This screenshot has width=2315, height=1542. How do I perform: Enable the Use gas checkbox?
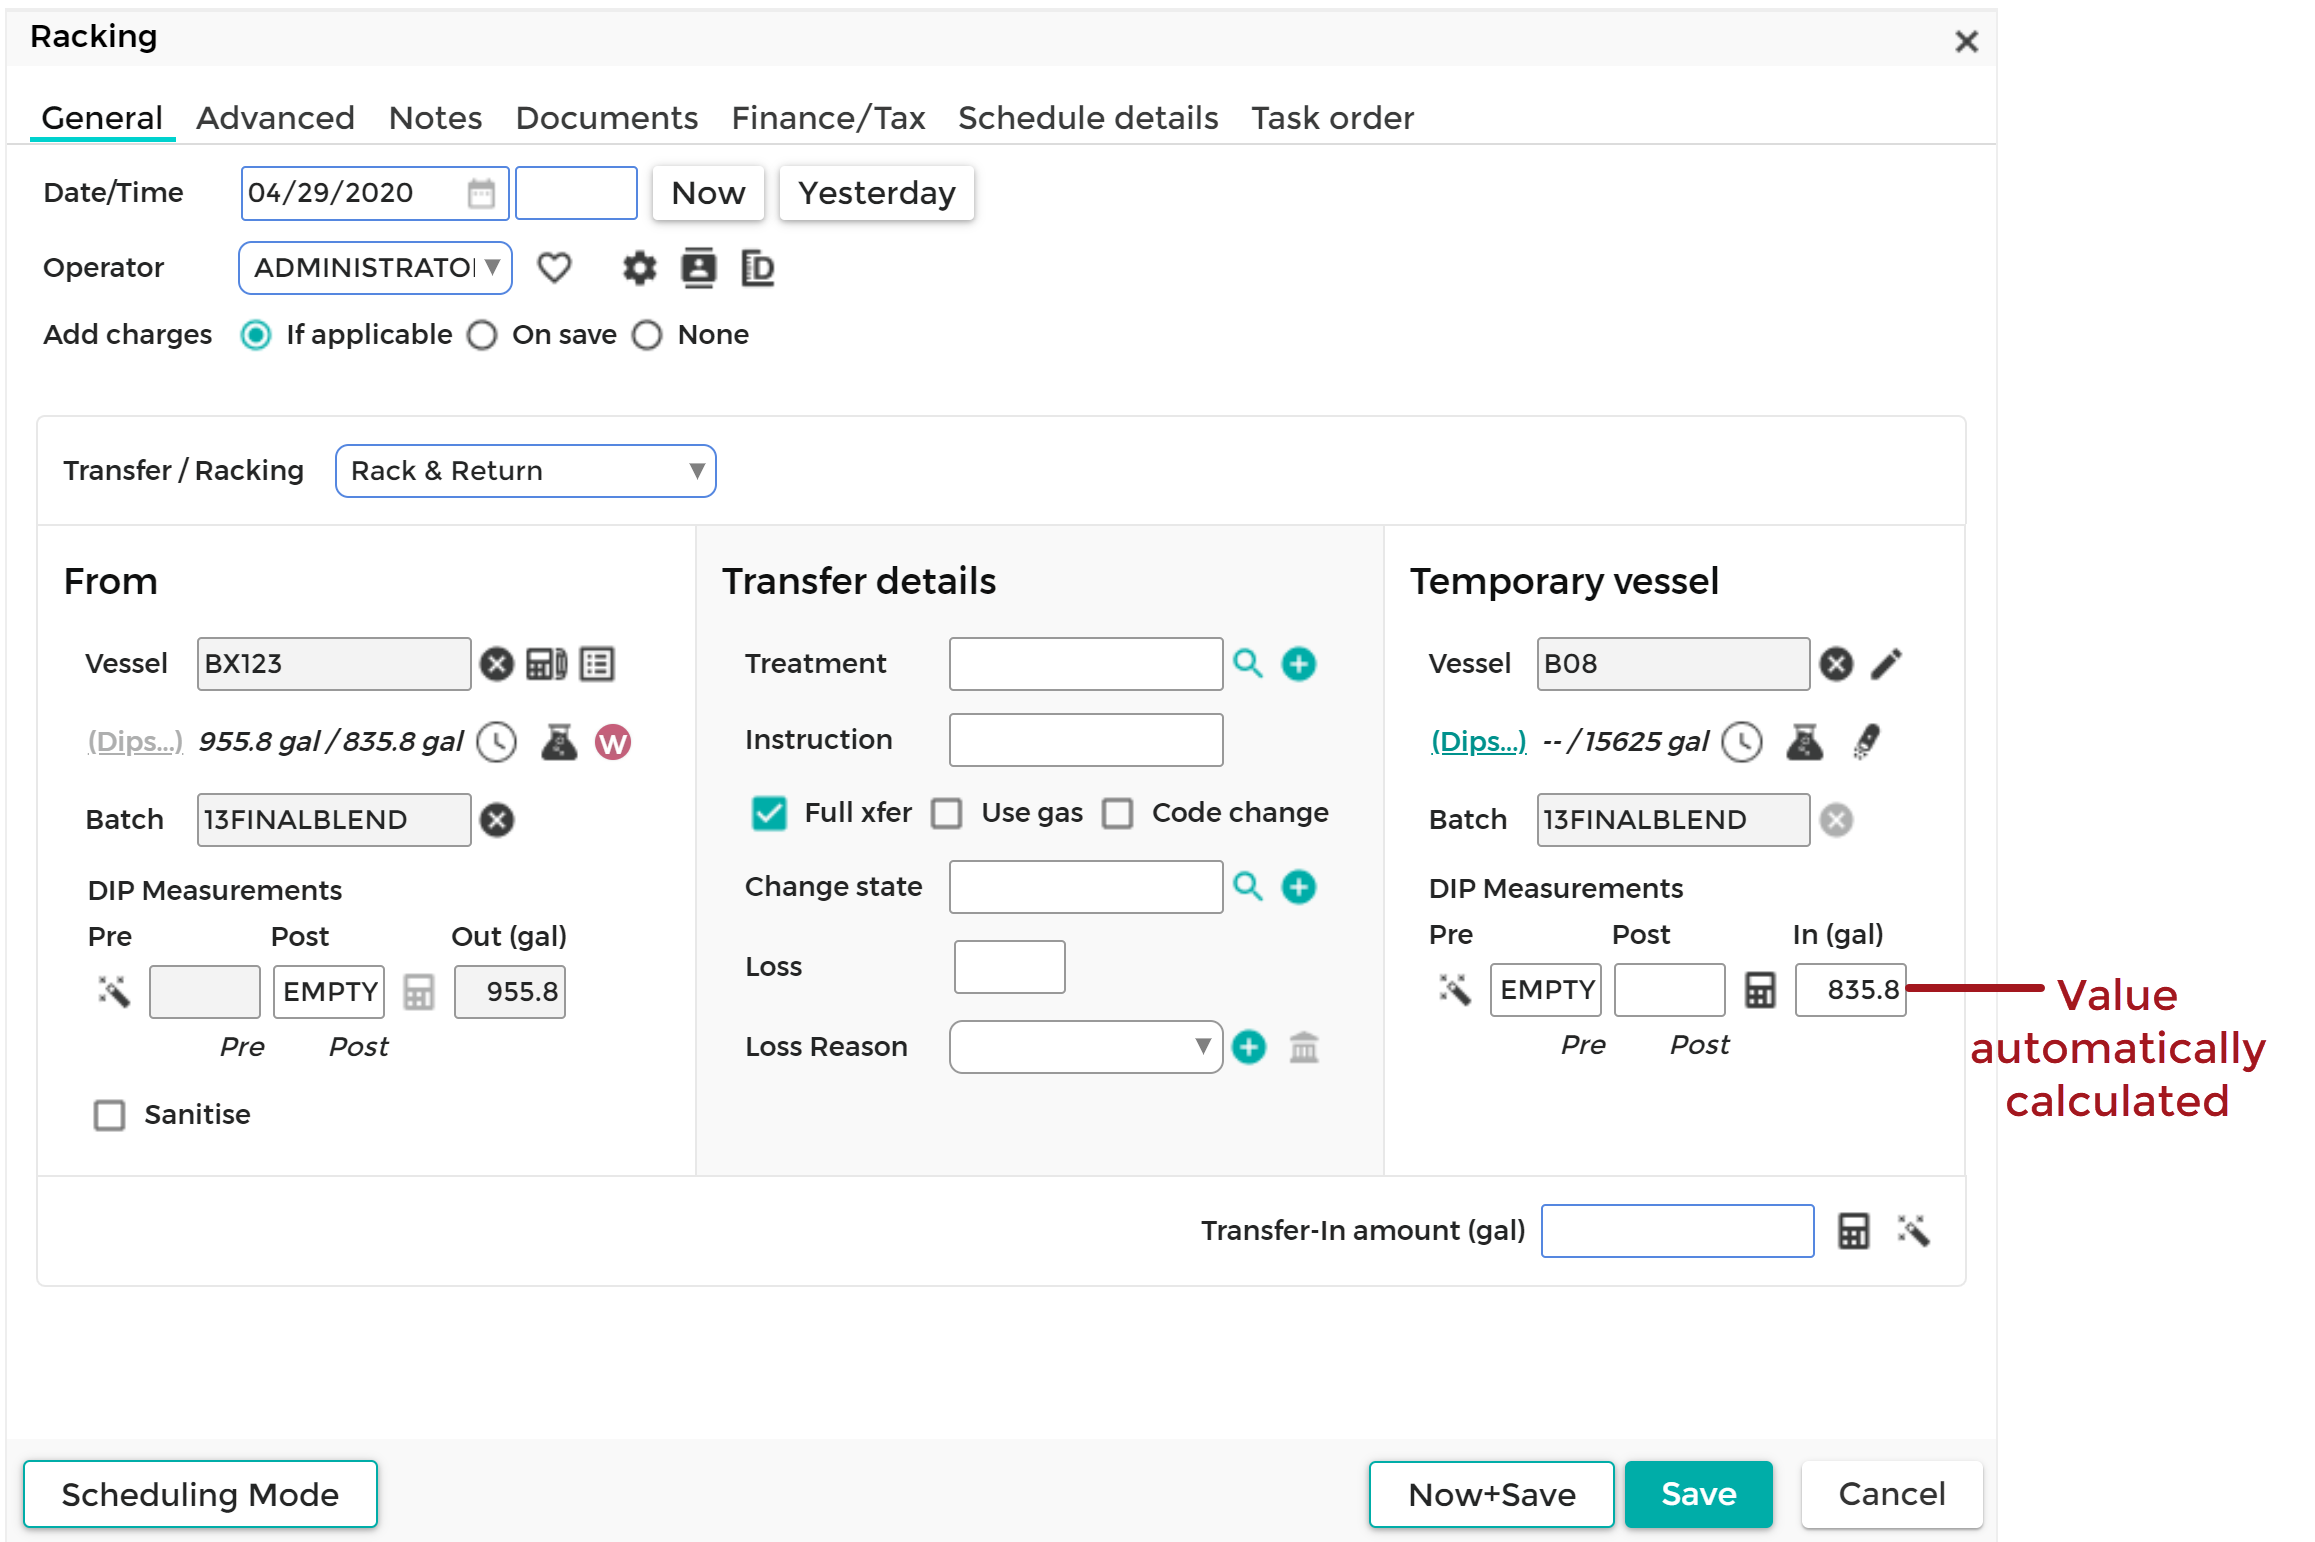coord(946,813)
